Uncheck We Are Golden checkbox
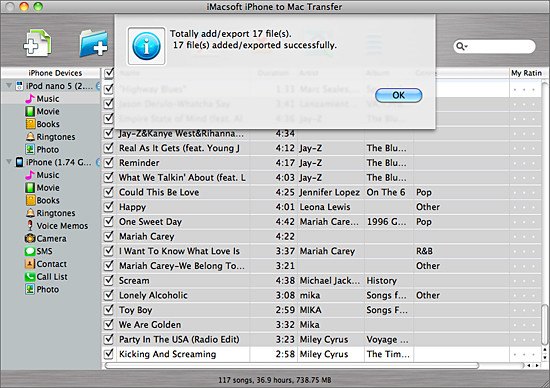This screenshot has width=550, height=388. 109,325
